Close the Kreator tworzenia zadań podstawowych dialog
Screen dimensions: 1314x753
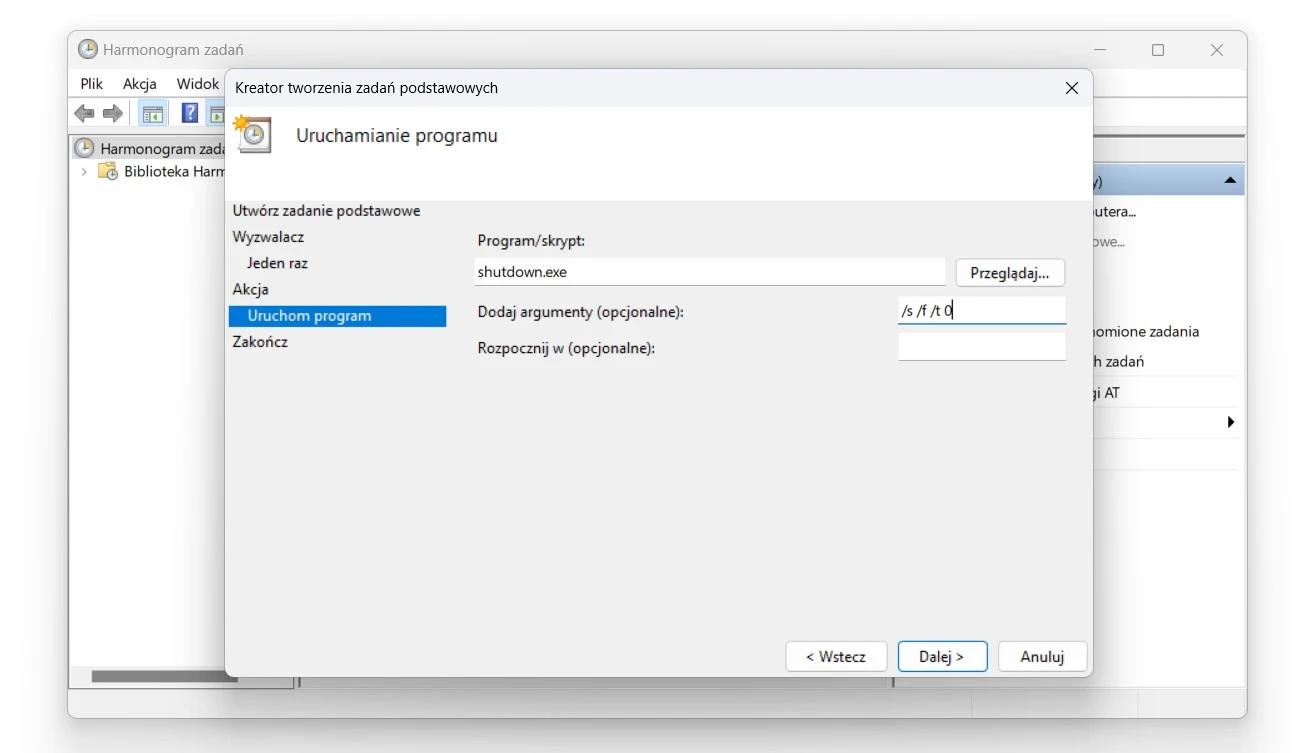coord(1072,88)
